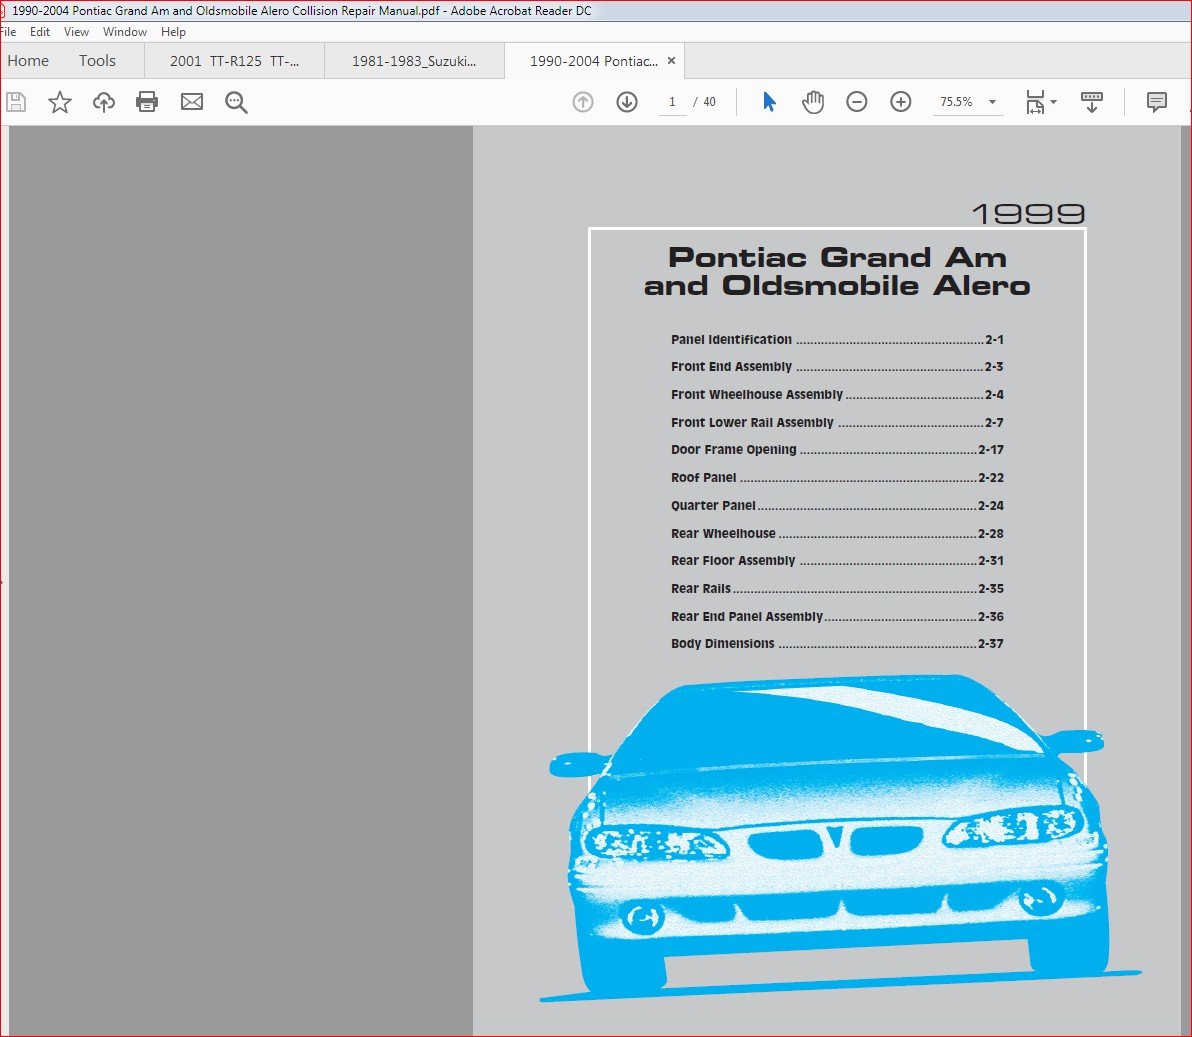Click the Door Frame Opening entry

[837, 450]
